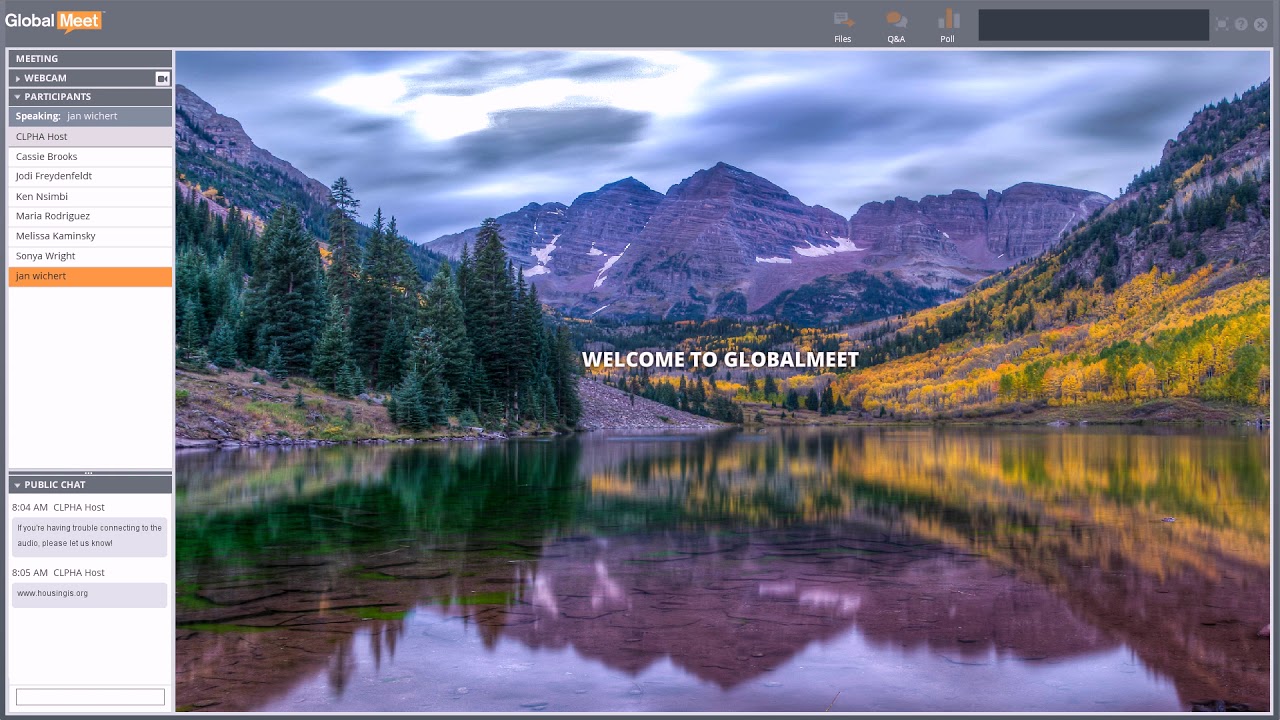Viewport: 1280px width, 720px height.
Task: Select participant Maria Rodriguez
Action: pyautogui.click(x=90, y=216)
